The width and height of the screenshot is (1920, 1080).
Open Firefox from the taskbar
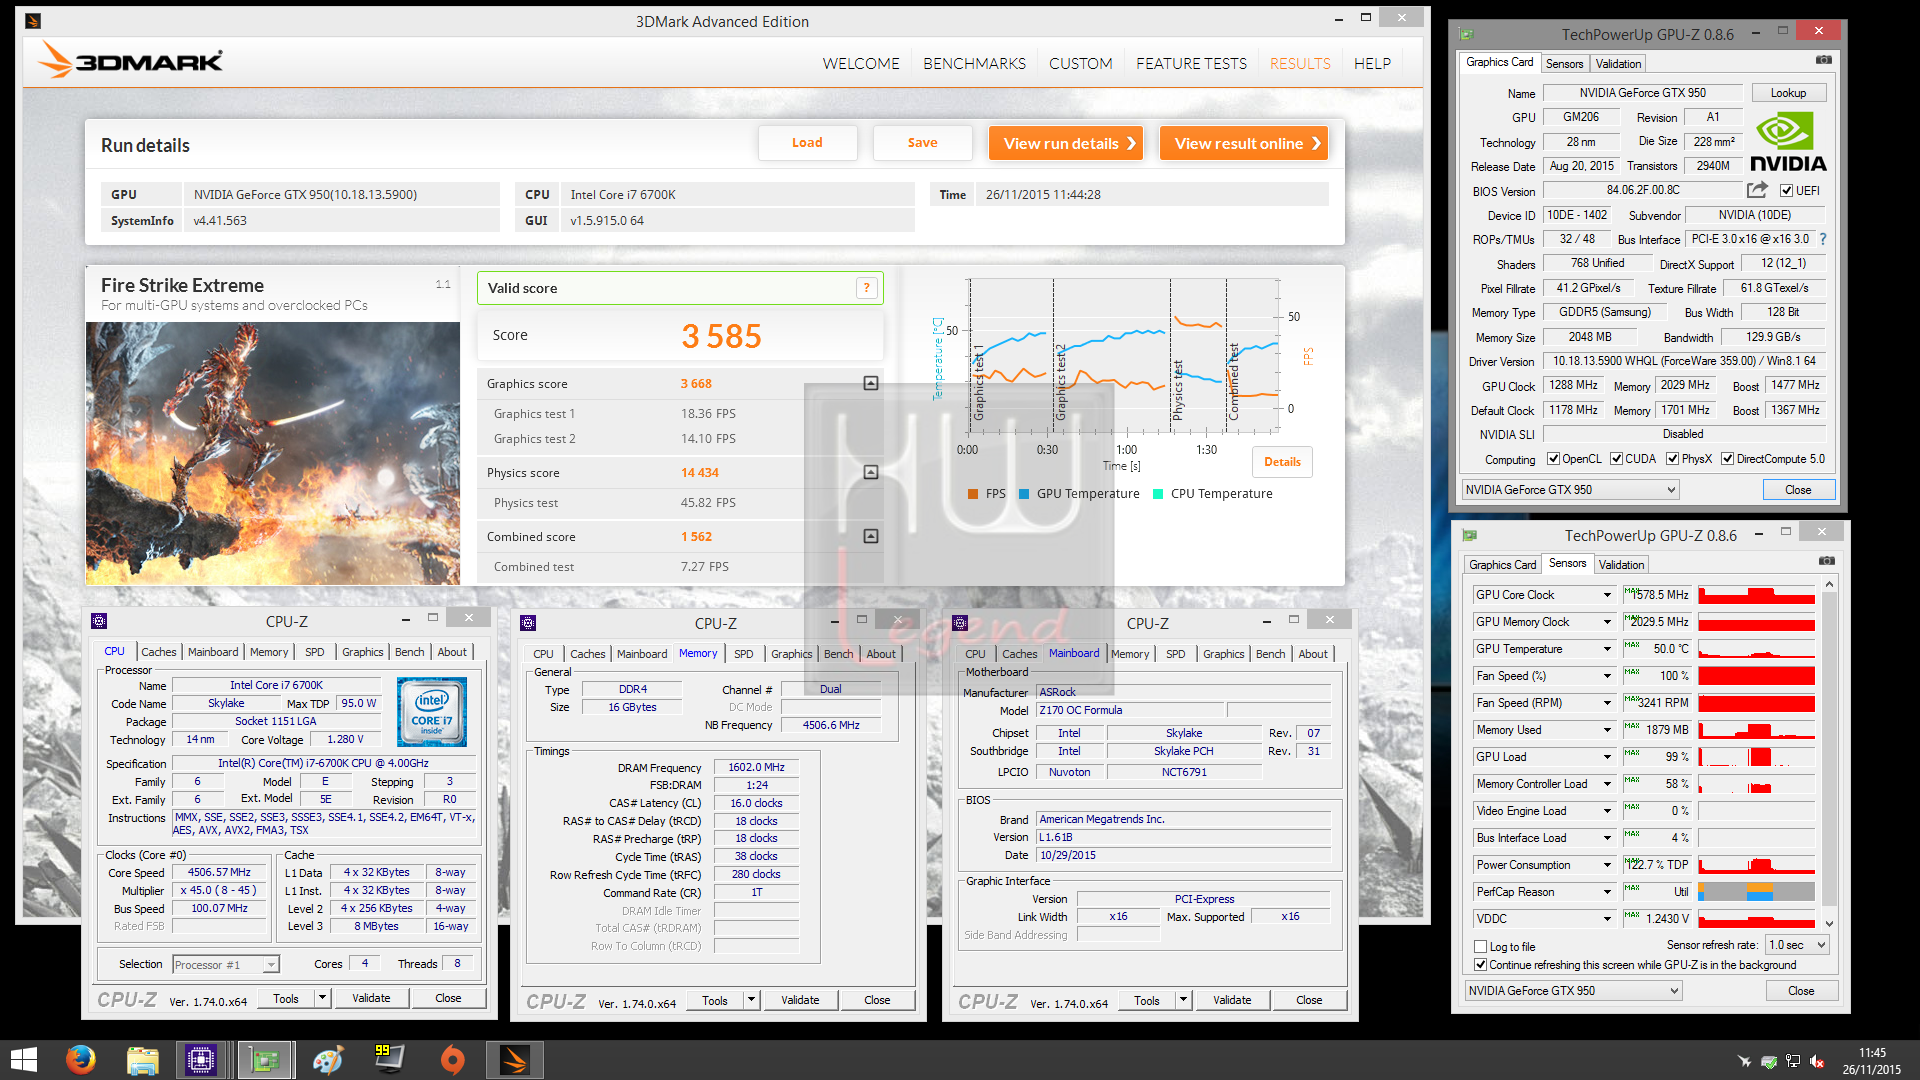(x=80, y=1060)
